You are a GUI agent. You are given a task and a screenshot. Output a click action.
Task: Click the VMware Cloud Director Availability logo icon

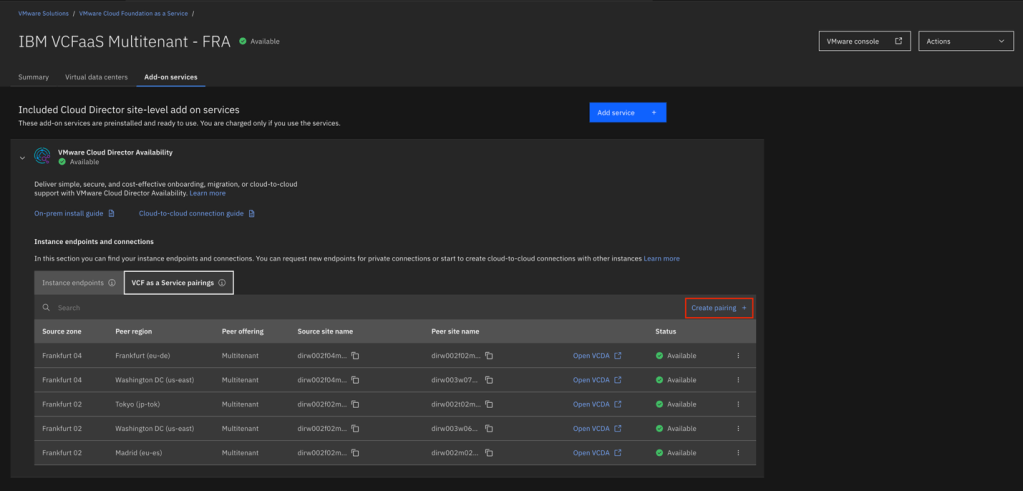(42, 156)
